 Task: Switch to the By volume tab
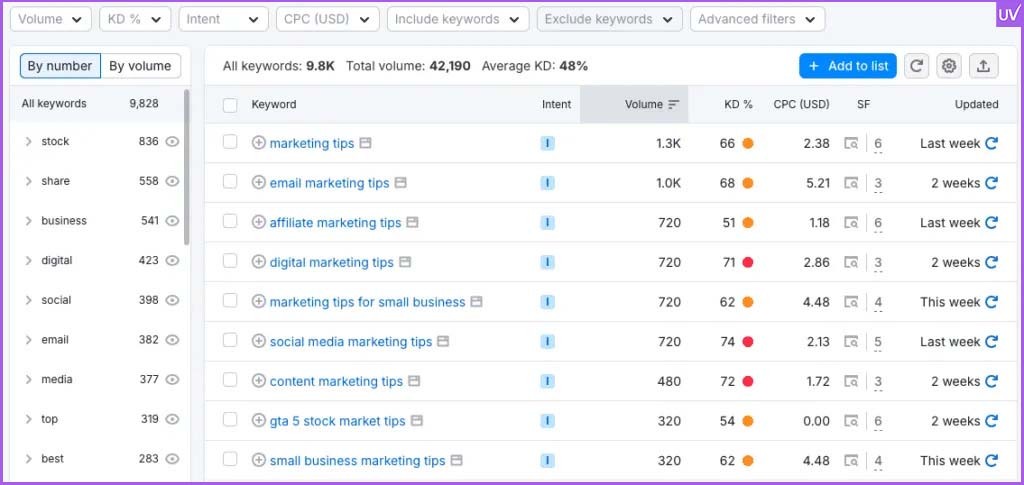click(140, 66)
